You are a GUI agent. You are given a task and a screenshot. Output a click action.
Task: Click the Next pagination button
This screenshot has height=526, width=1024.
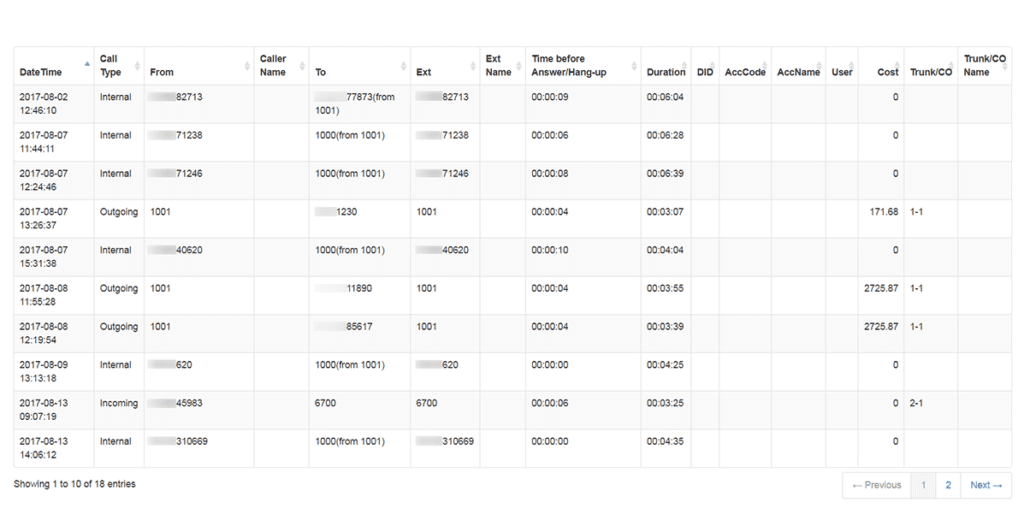point(986,485)
